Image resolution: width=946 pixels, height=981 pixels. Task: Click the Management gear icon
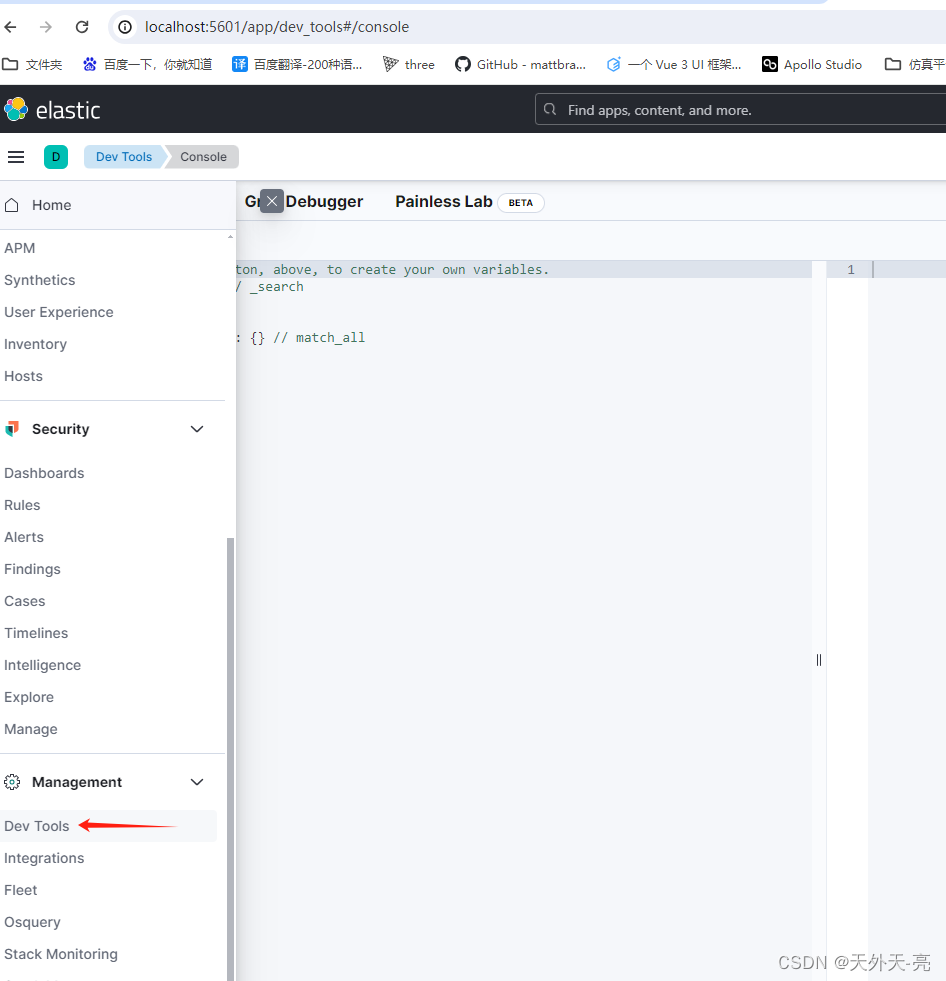coord(12,782)
